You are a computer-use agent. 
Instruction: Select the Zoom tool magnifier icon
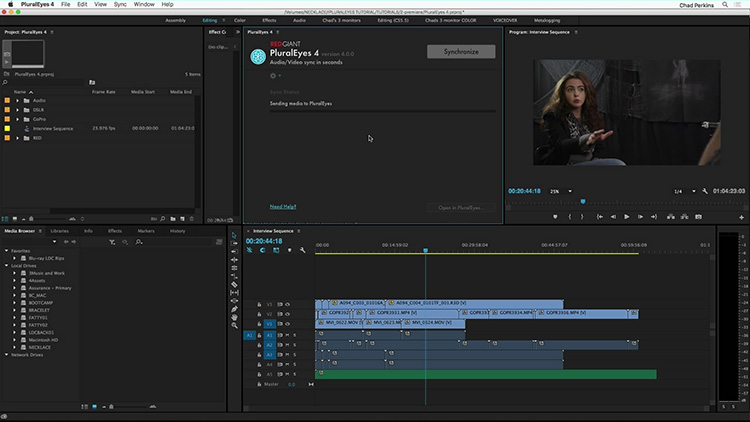coord(234,325)
